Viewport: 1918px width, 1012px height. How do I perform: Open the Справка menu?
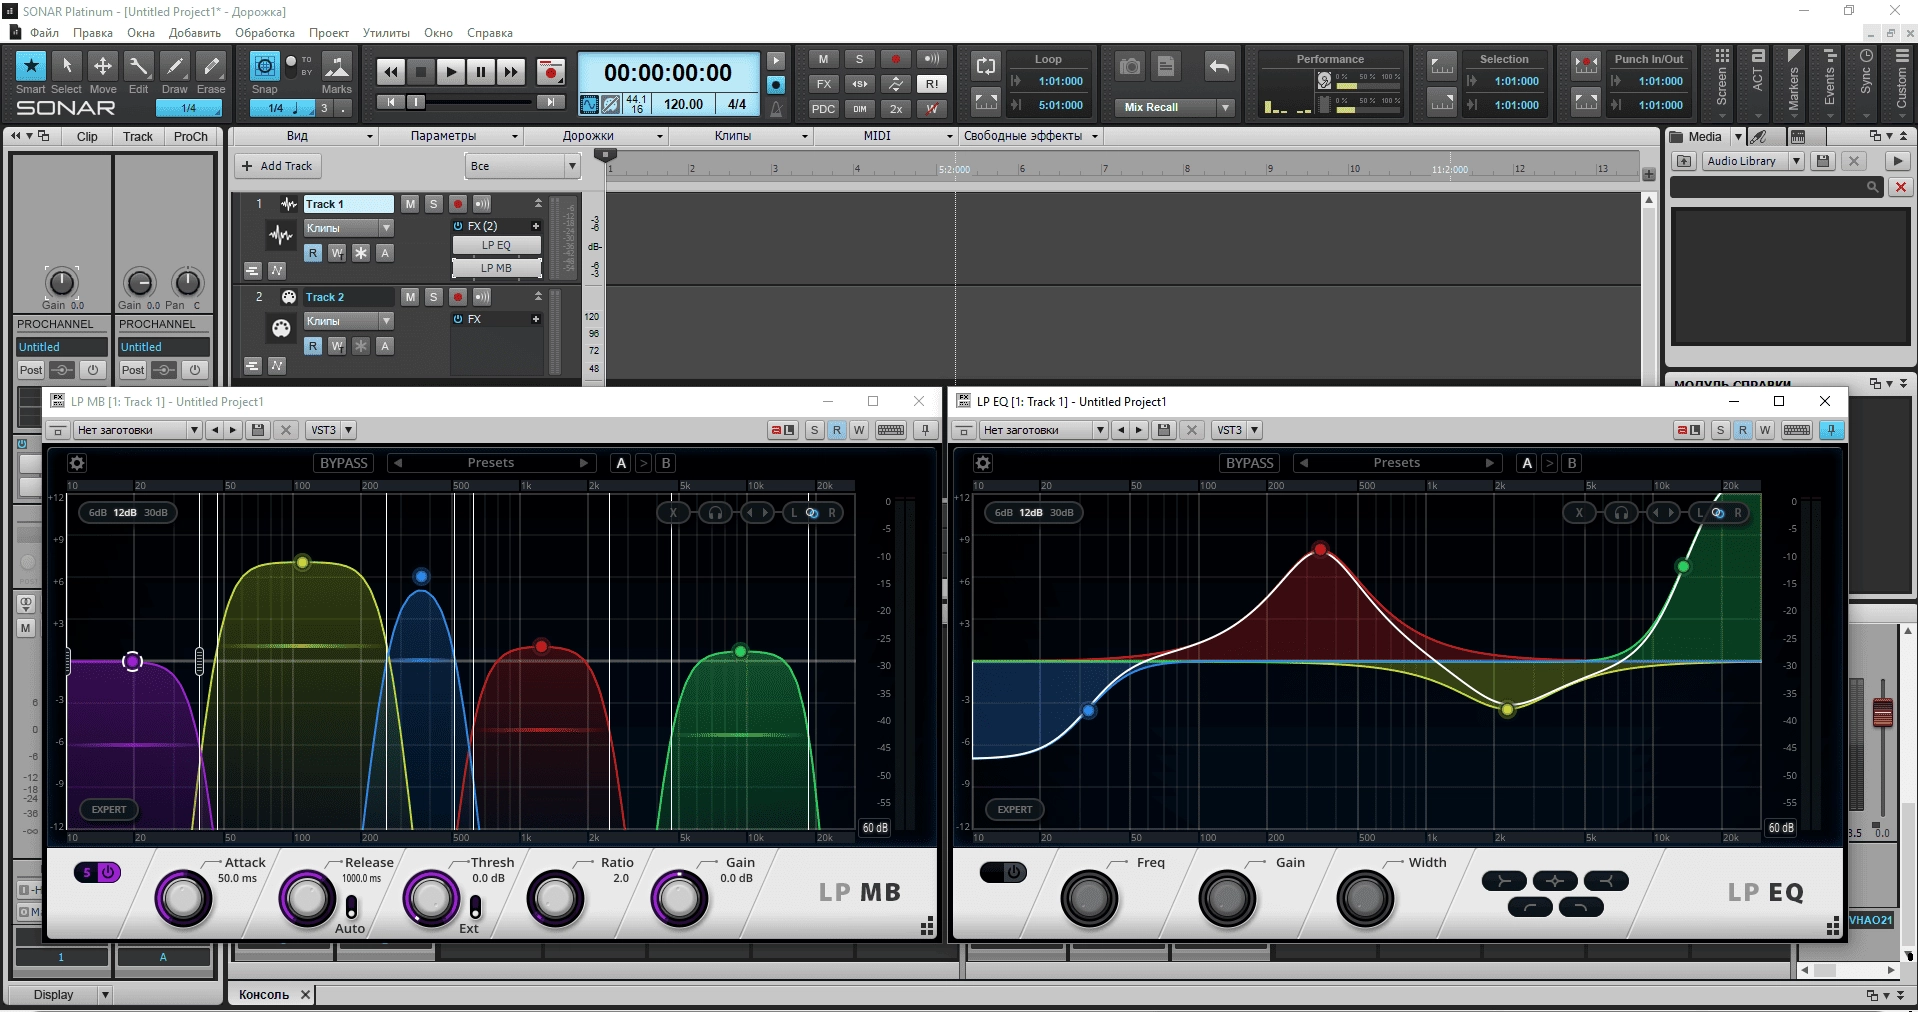490,33
